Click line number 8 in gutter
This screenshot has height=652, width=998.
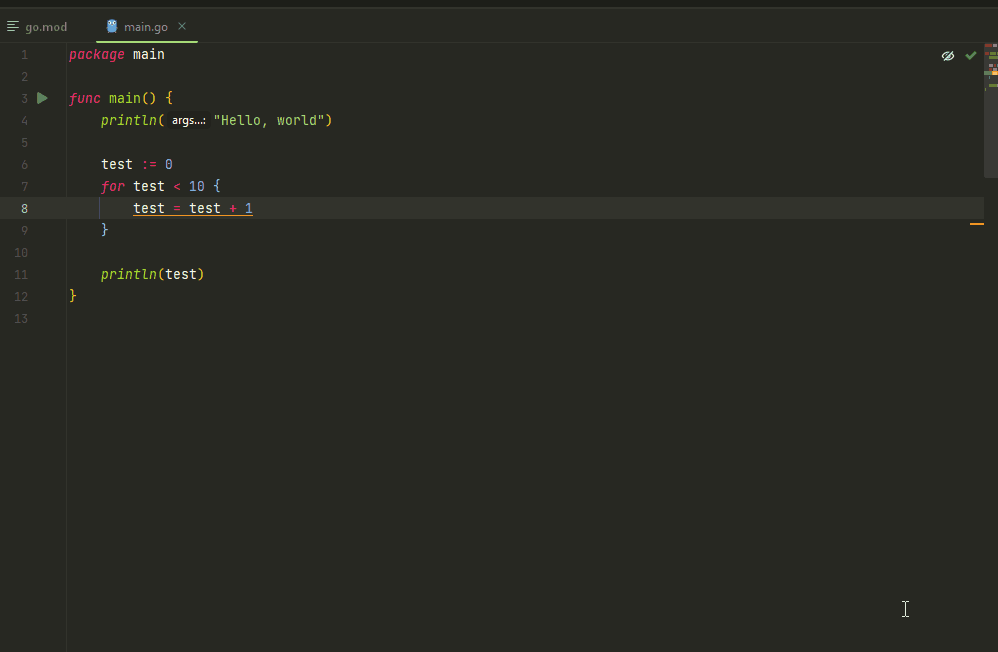[x=24, y=209]
